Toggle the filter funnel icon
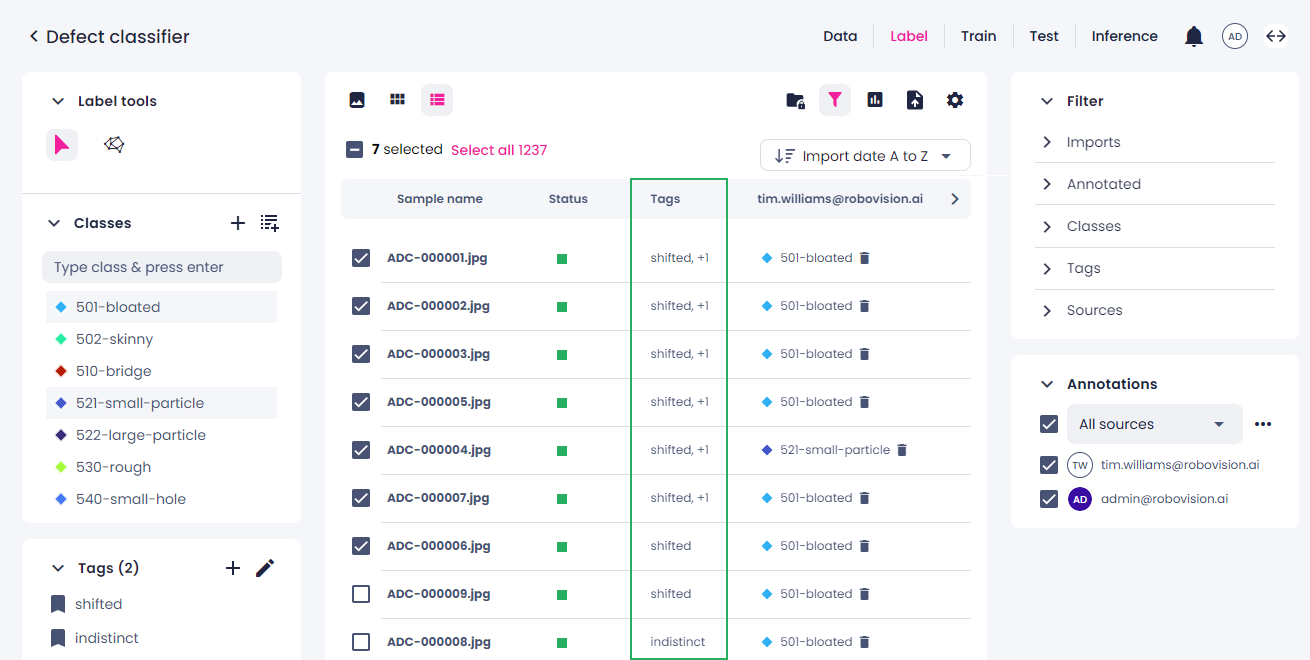This screenshot has width=1310, height=660. (835, 100)
